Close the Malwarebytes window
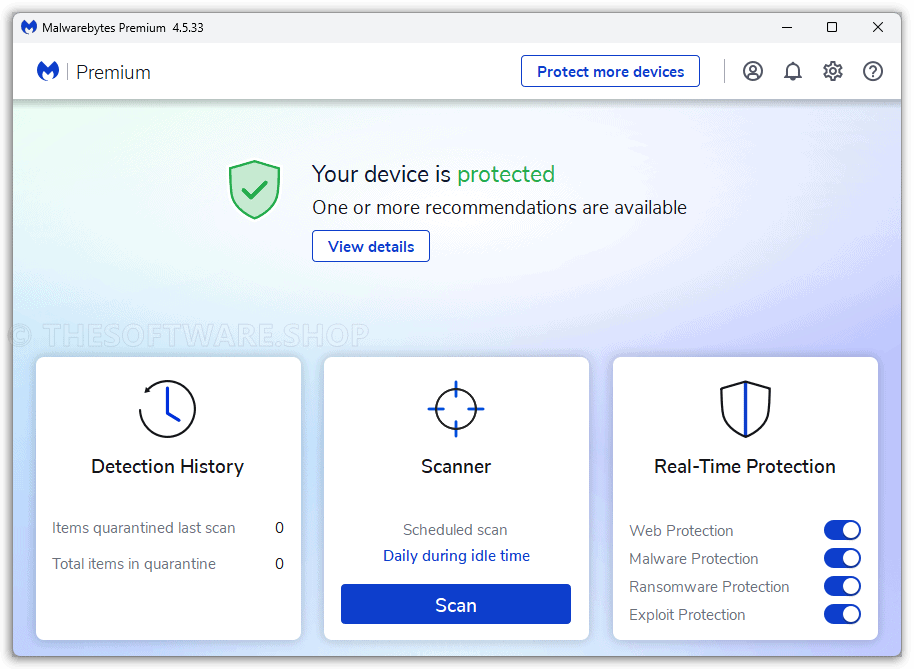Image resolution: width=914 pixels, height=669 pixels. tap(877, 27)
